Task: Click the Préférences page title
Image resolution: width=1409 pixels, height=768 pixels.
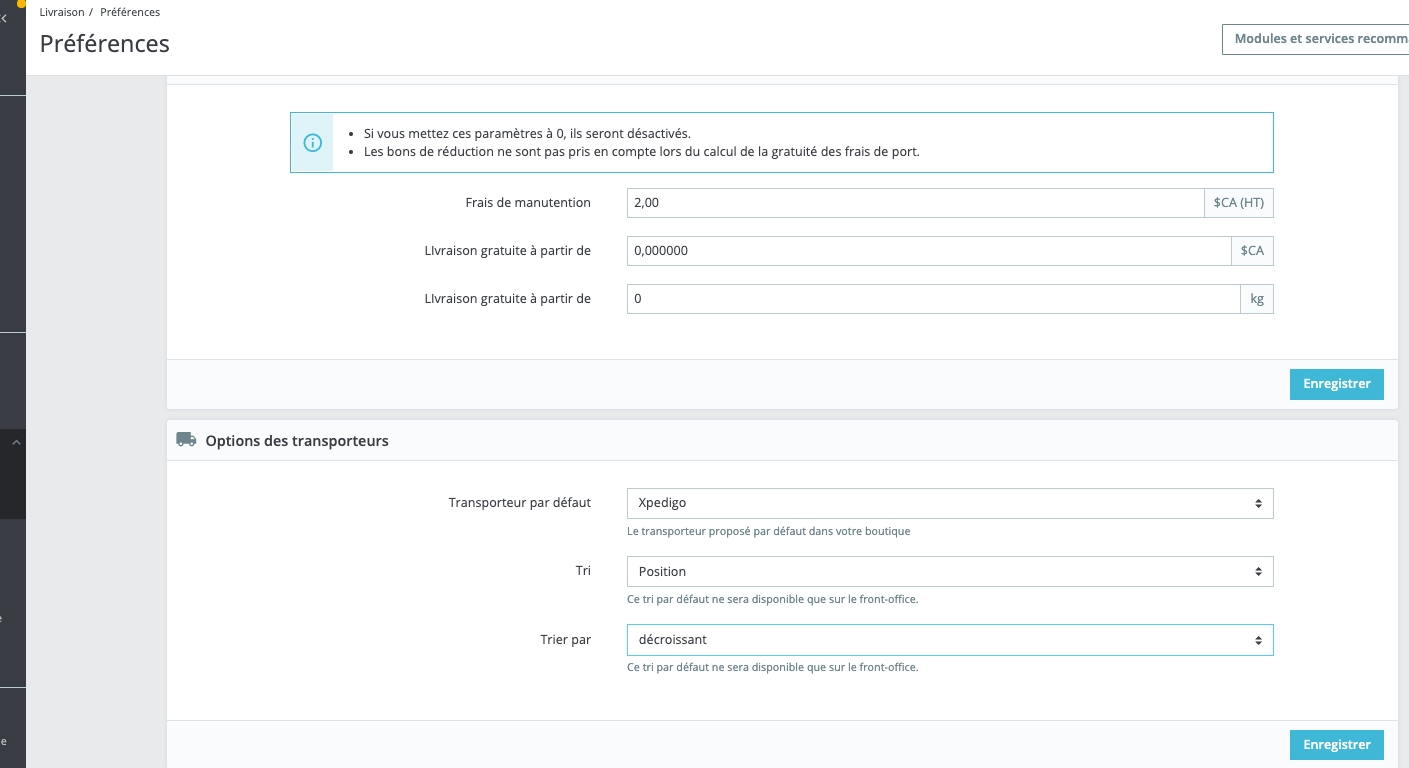Action: pos(105,44)
